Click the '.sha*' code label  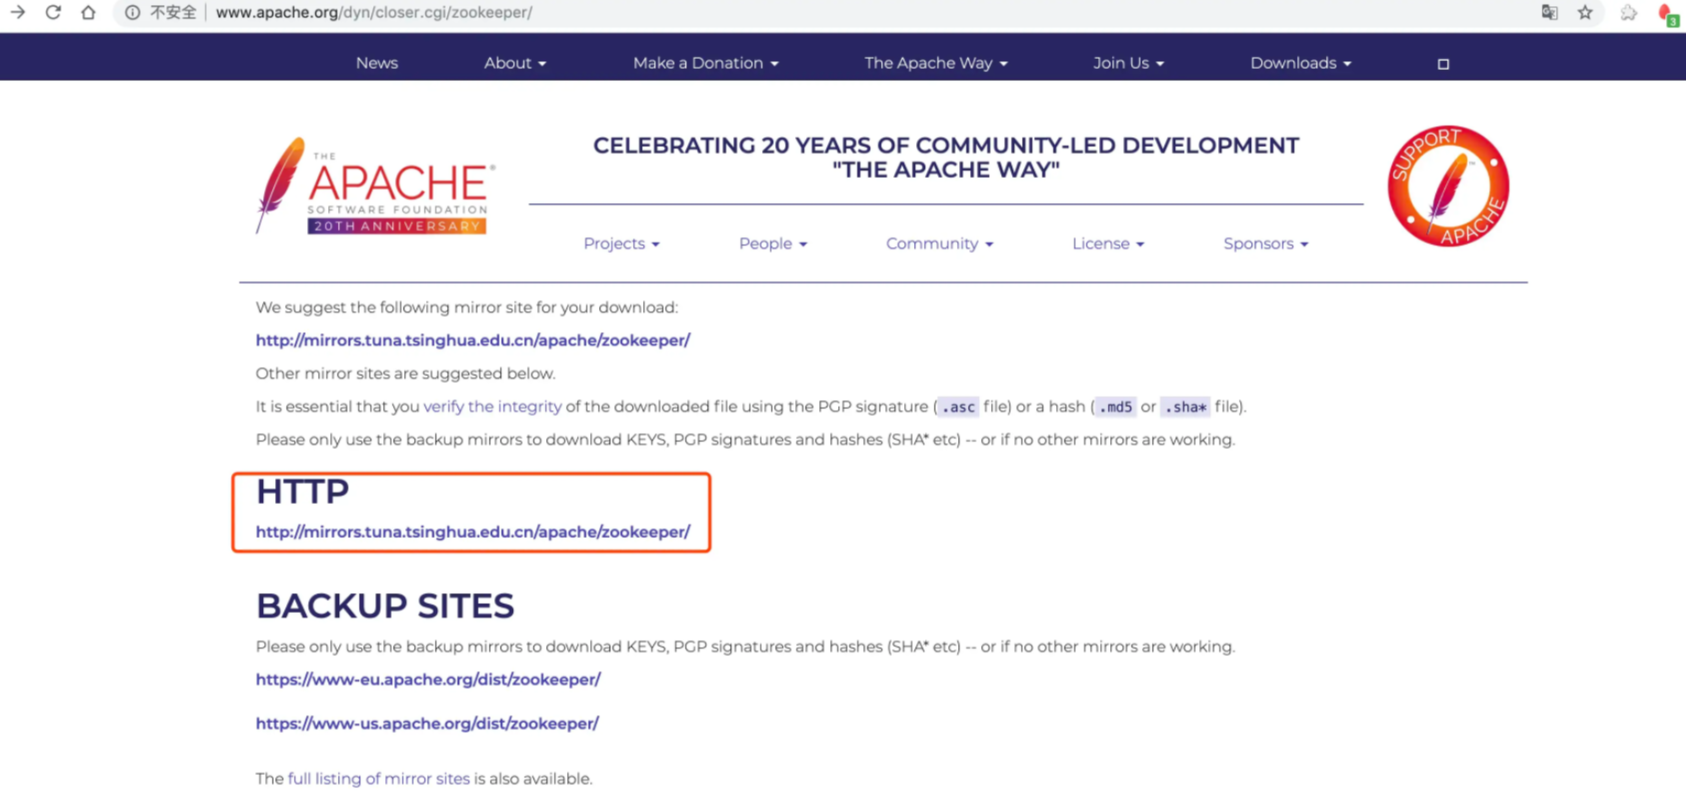(x=1185, y=407)
